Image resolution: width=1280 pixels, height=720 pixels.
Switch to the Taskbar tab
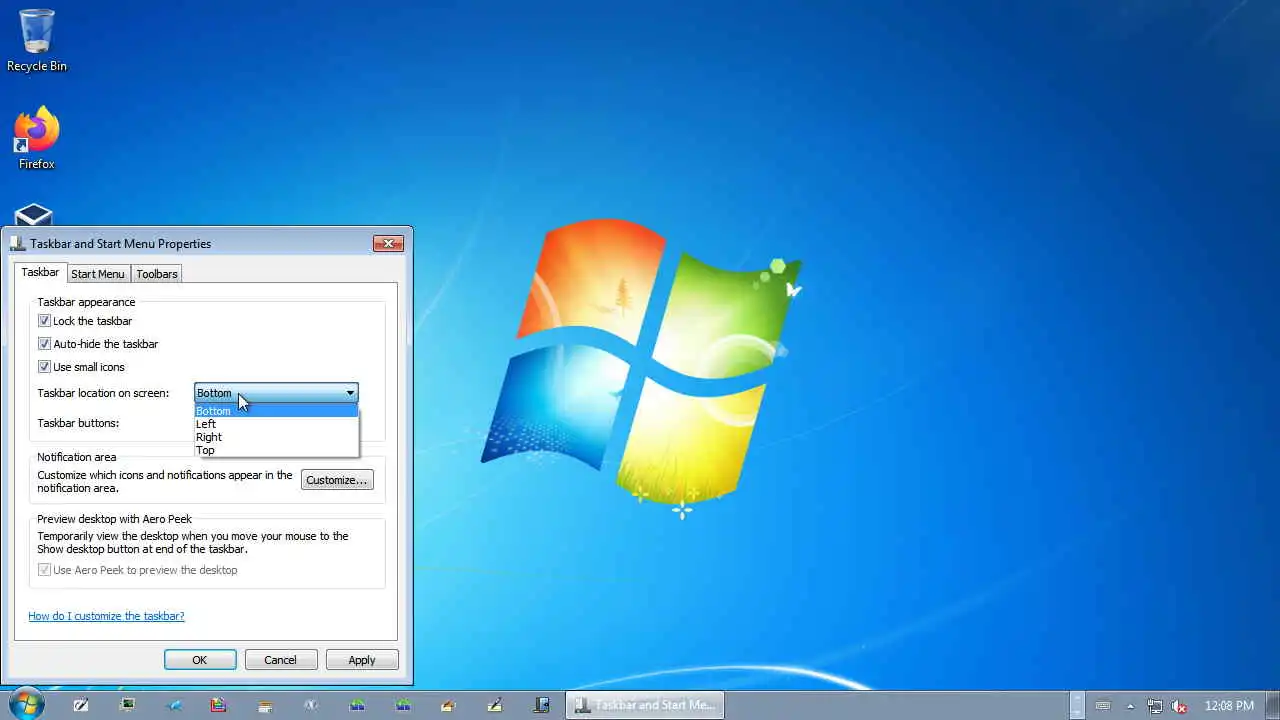40,272
